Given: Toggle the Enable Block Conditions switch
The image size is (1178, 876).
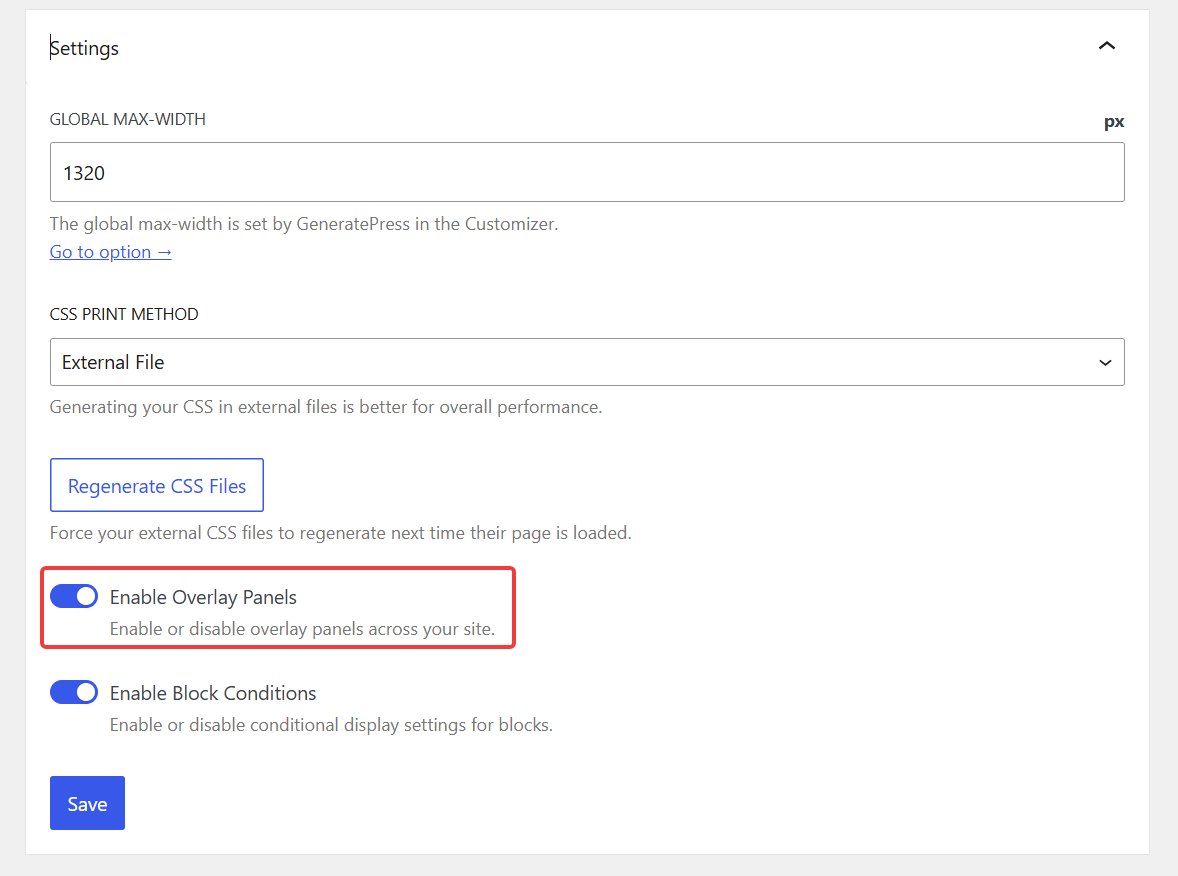Looking at the screenshot, I should [x=74, y=692].
